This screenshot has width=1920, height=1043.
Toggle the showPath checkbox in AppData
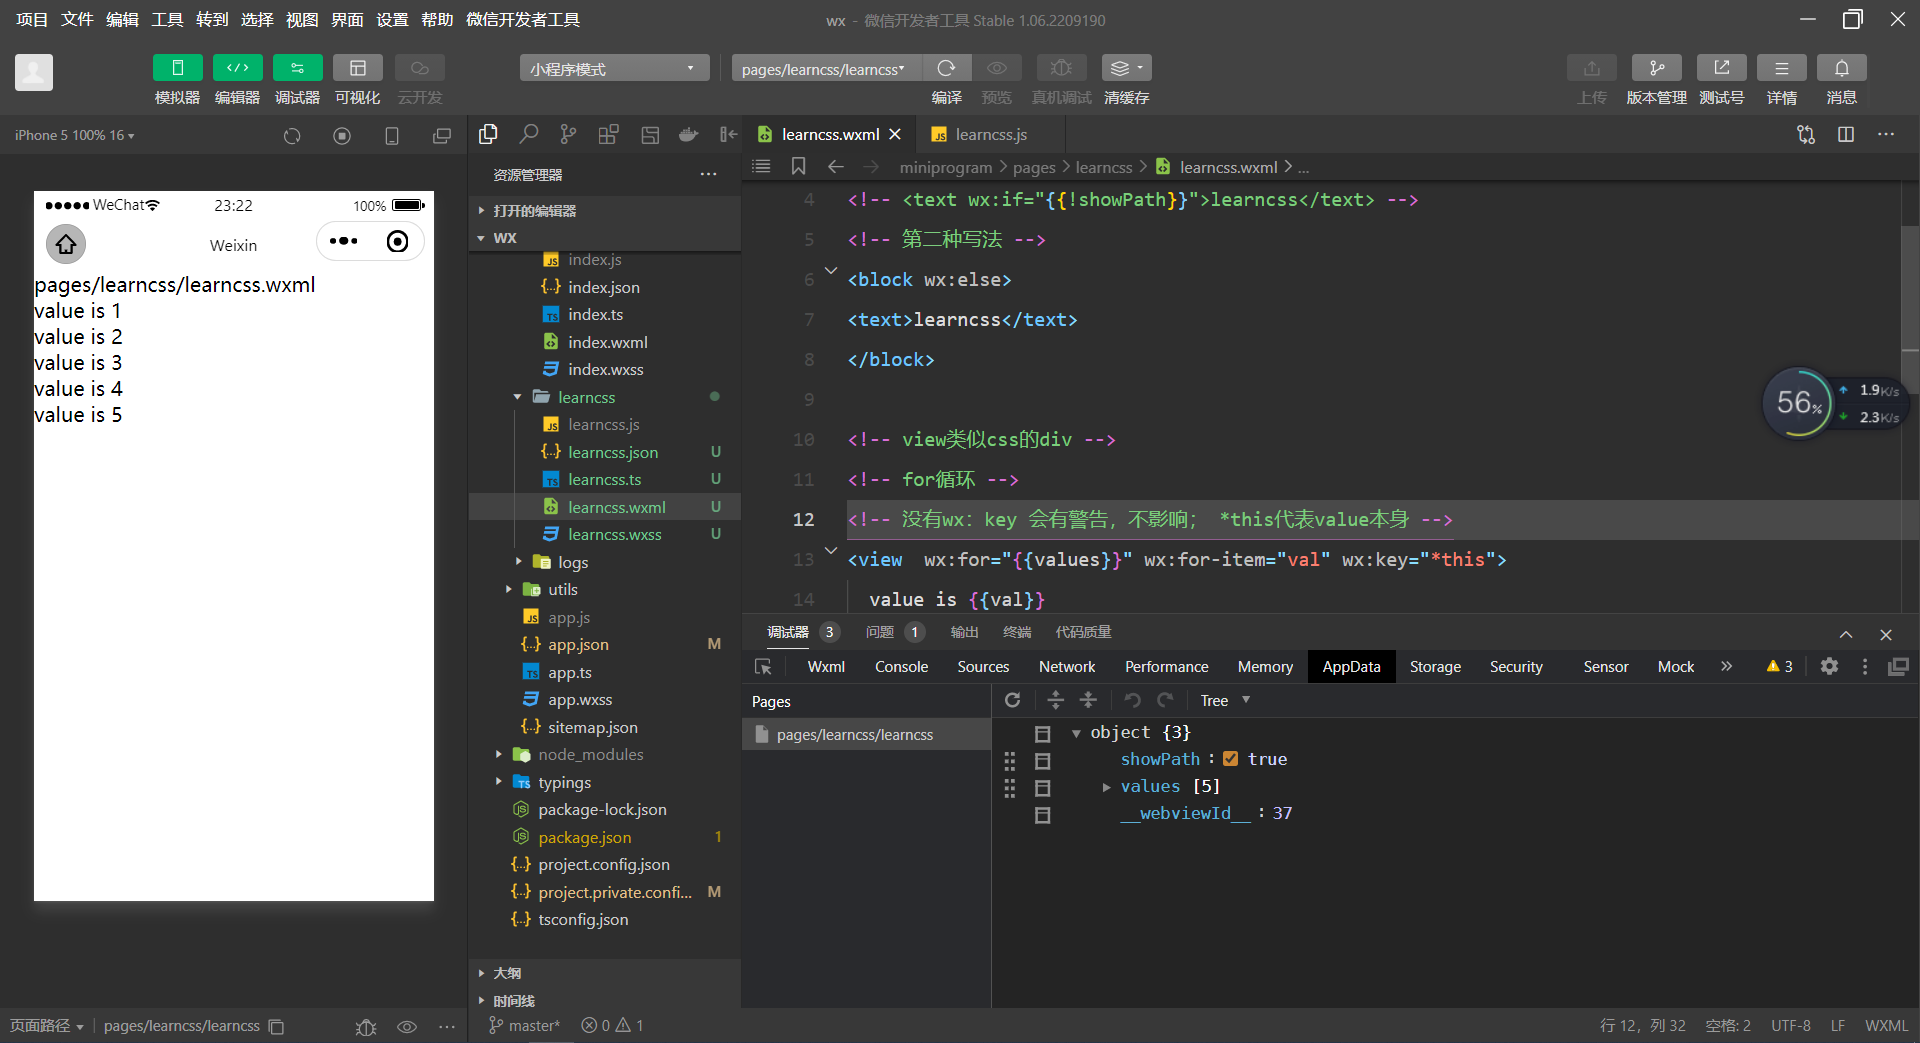tap(1231, 759)
